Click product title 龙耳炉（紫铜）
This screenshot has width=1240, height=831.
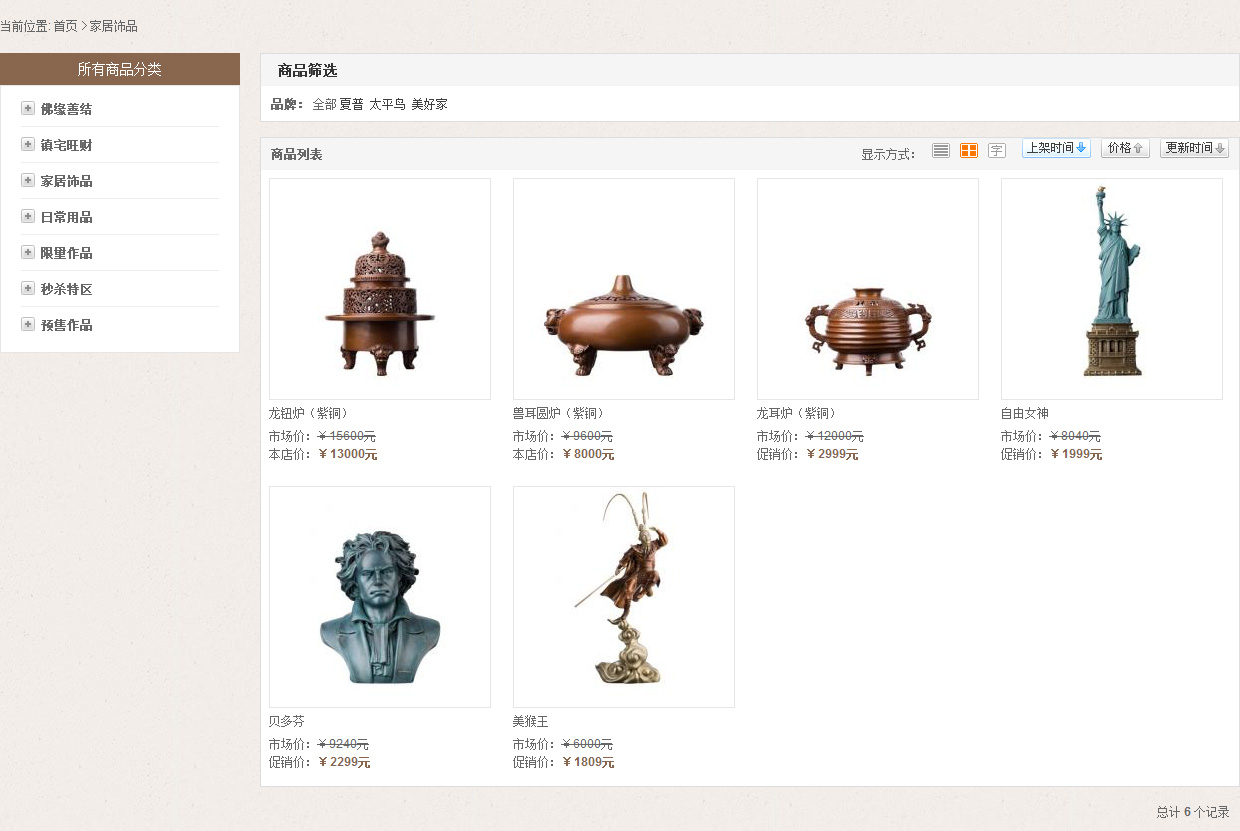797,413
